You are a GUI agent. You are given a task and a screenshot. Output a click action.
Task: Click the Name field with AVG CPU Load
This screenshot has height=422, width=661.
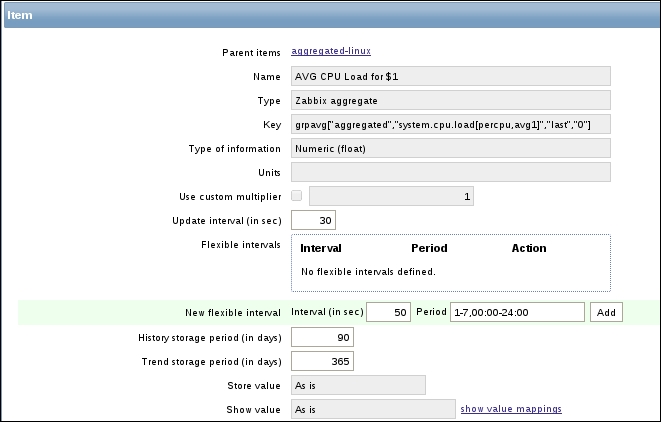click(450, 76)
